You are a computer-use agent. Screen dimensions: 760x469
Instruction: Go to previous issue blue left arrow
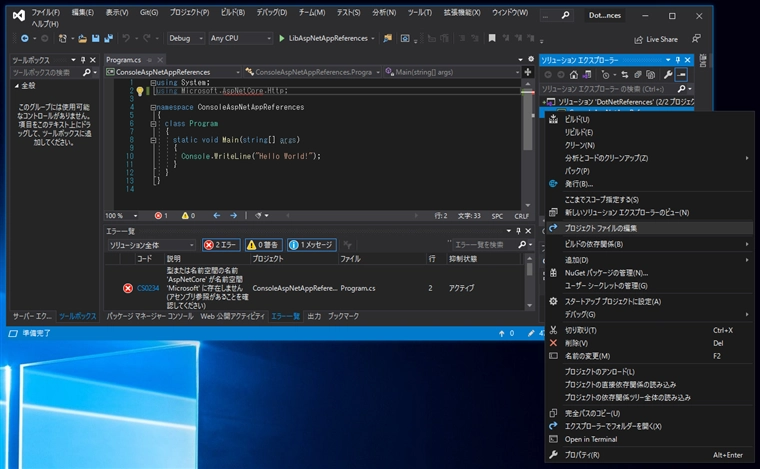coord(217,216)
